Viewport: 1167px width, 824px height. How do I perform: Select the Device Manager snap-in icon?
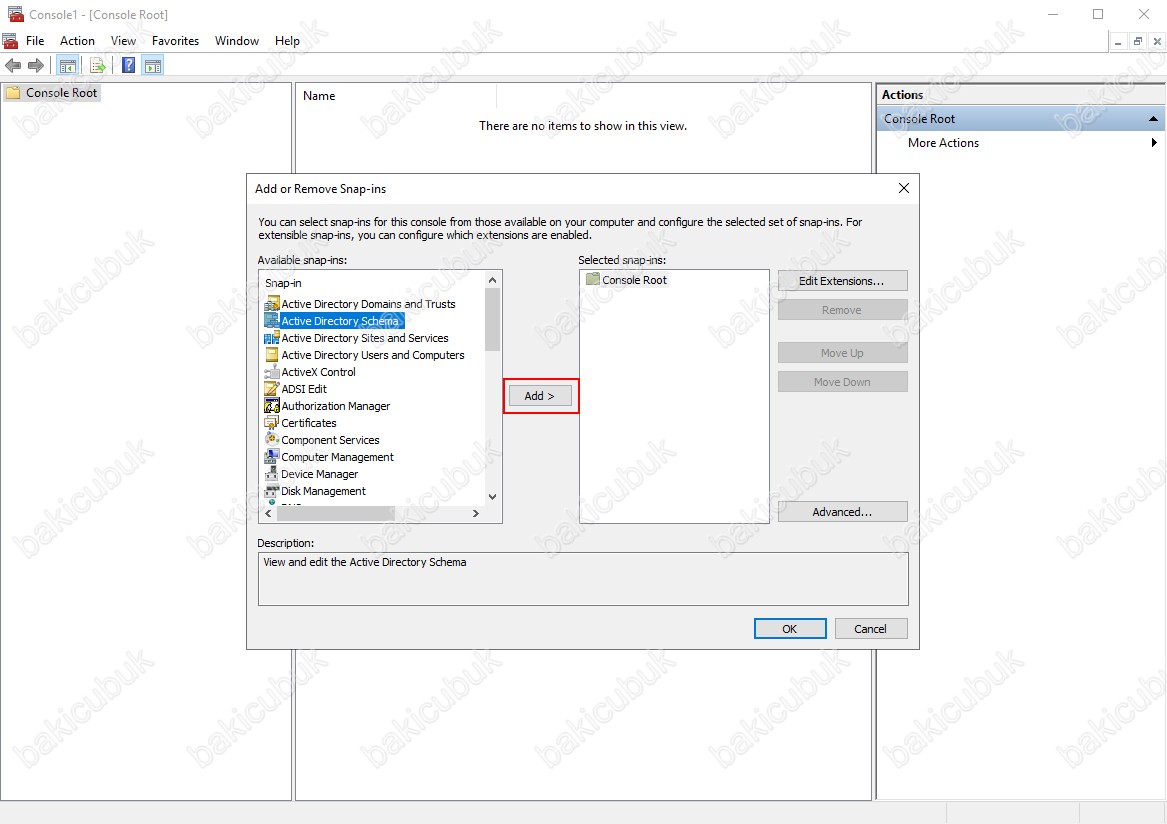click(272, 474)
